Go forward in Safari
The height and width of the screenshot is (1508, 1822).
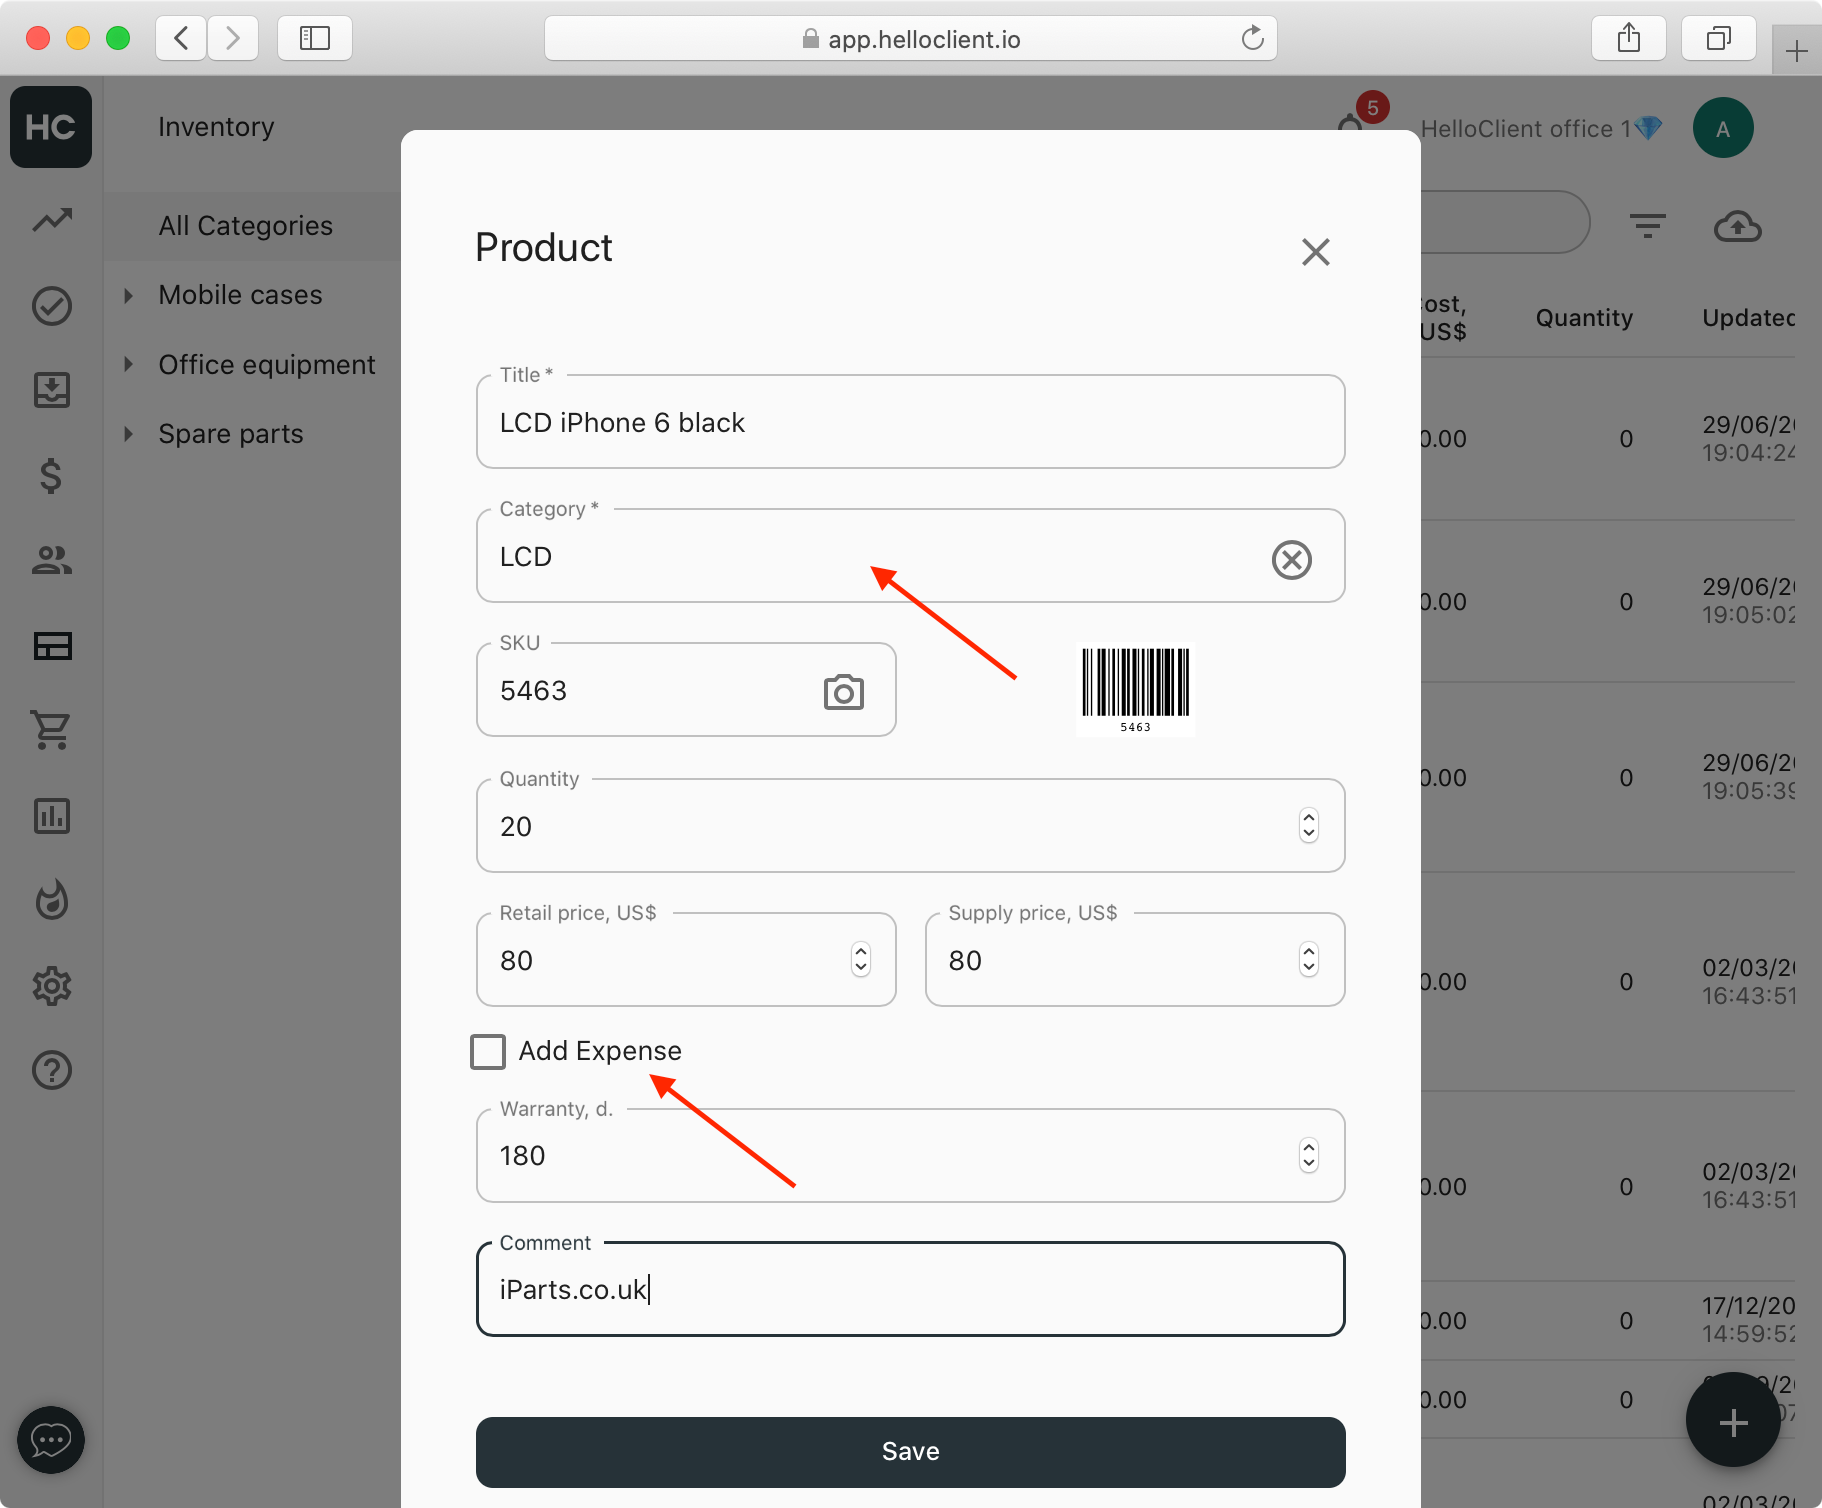233,39
